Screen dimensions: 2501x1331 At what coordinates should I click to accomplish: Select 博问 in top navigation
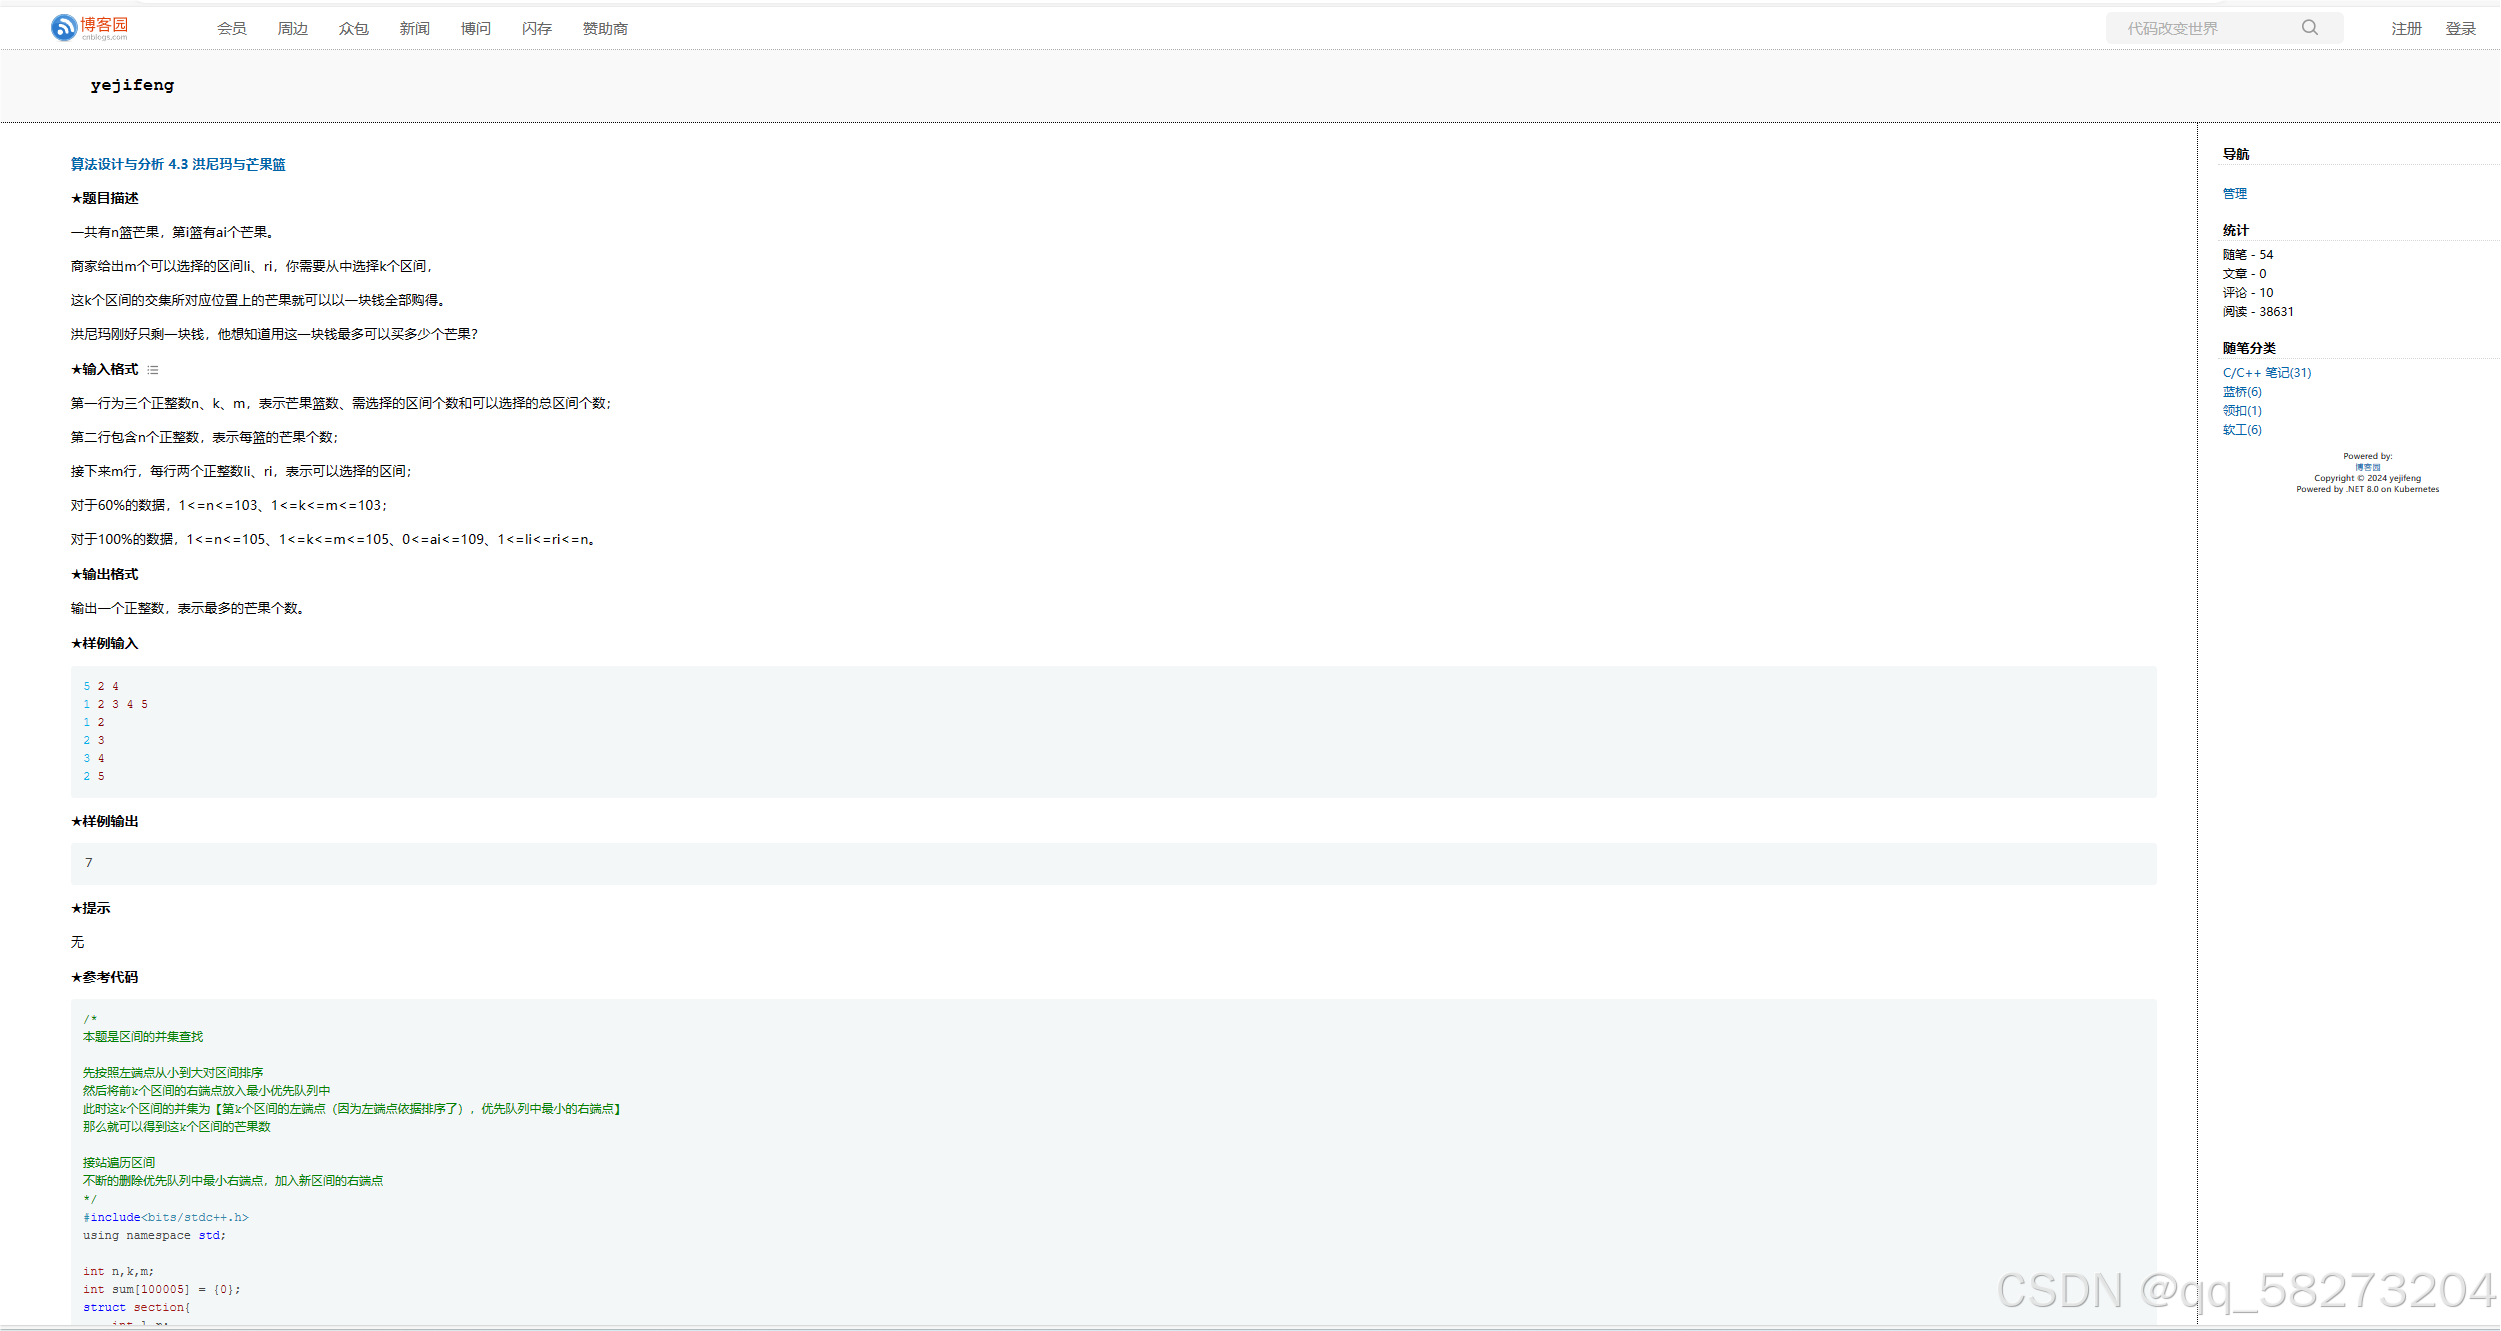click(475, 29)
